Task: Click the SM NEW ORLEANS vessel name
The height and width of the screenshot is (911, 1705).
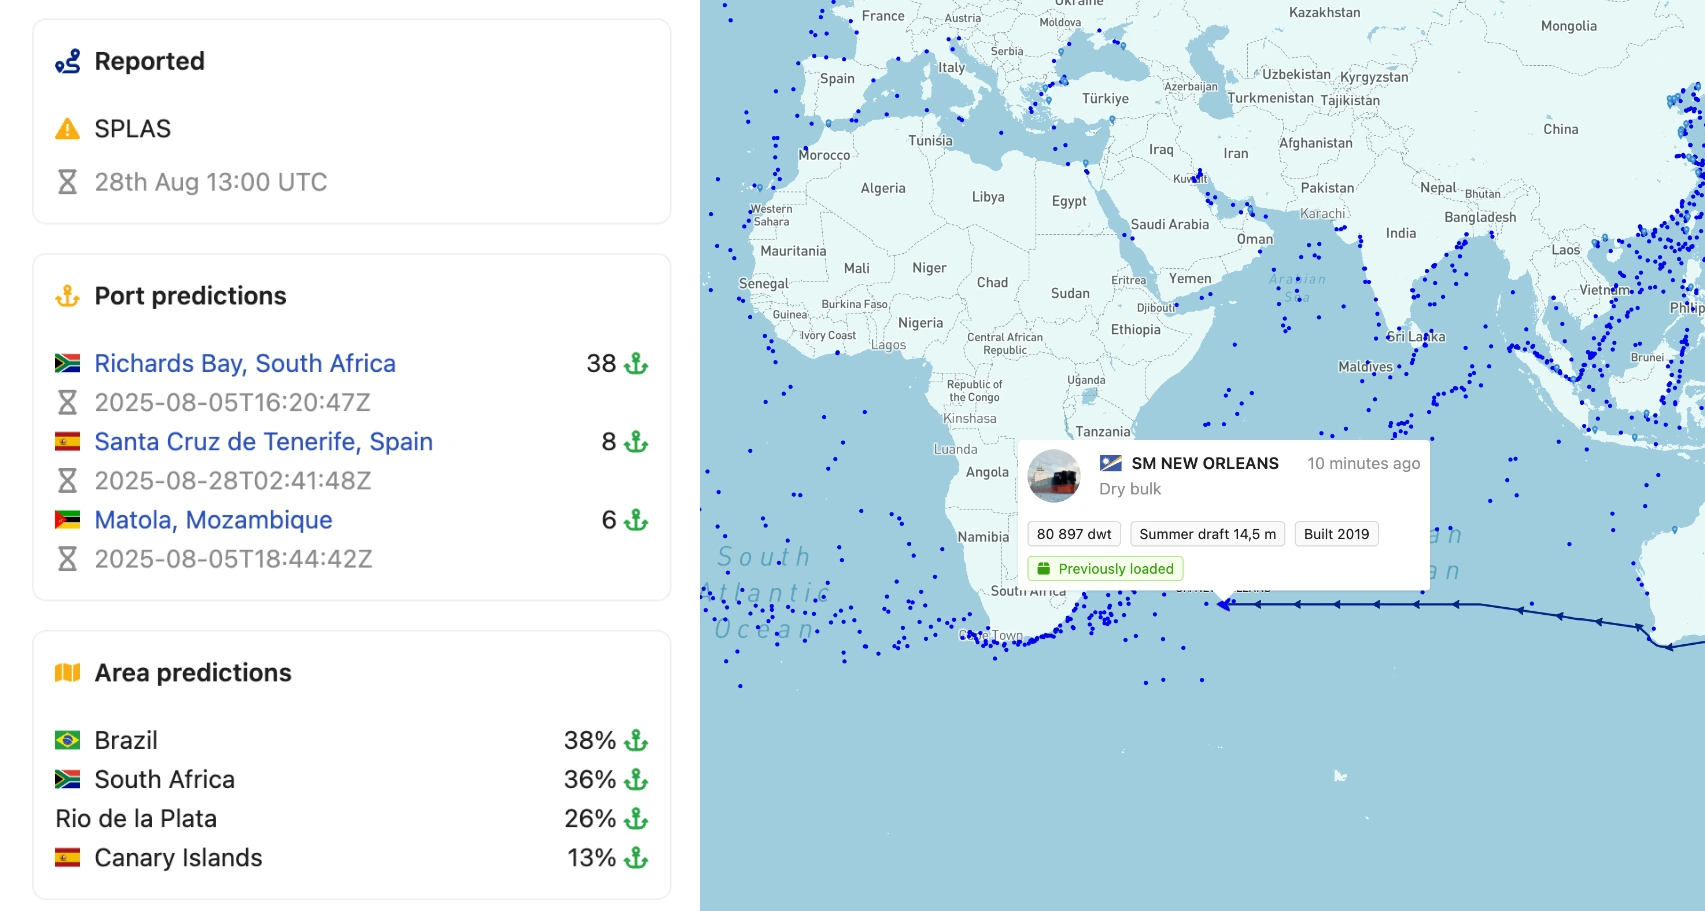Action: coord(1205,463)
